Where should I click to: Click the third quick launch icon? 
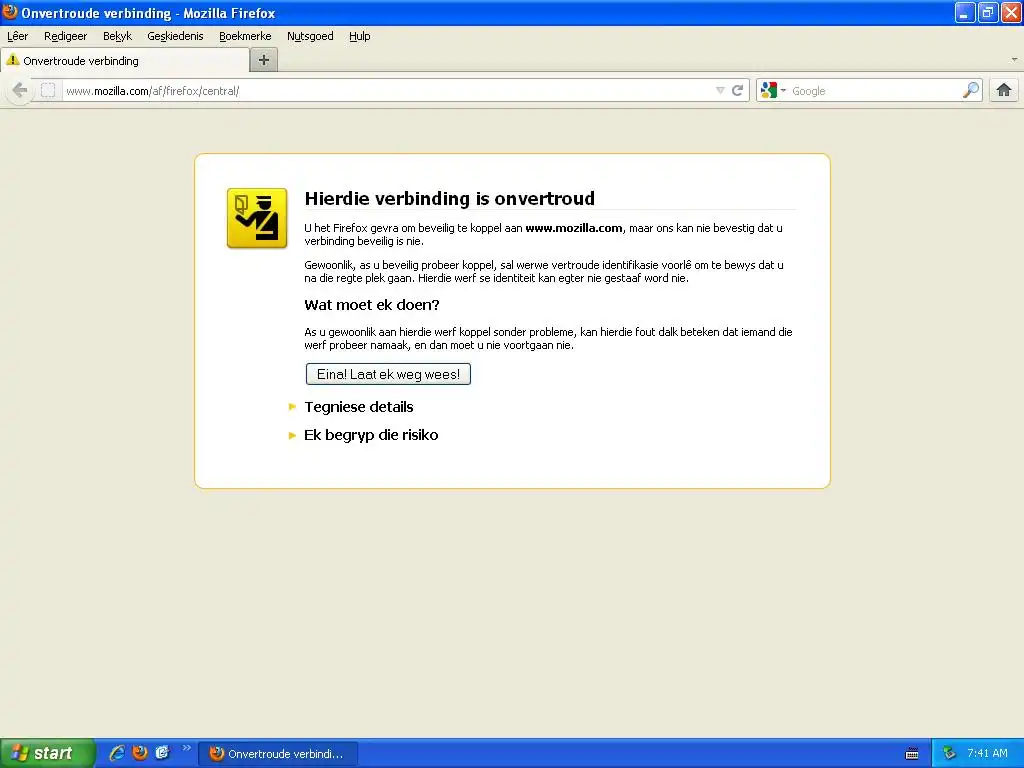coord(163,753)
